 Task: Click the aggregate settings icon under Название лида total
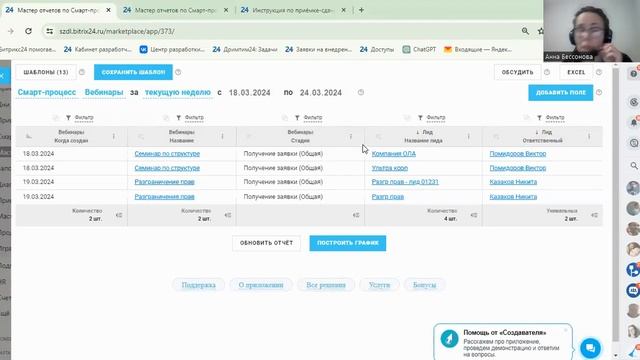coord(473,215)
